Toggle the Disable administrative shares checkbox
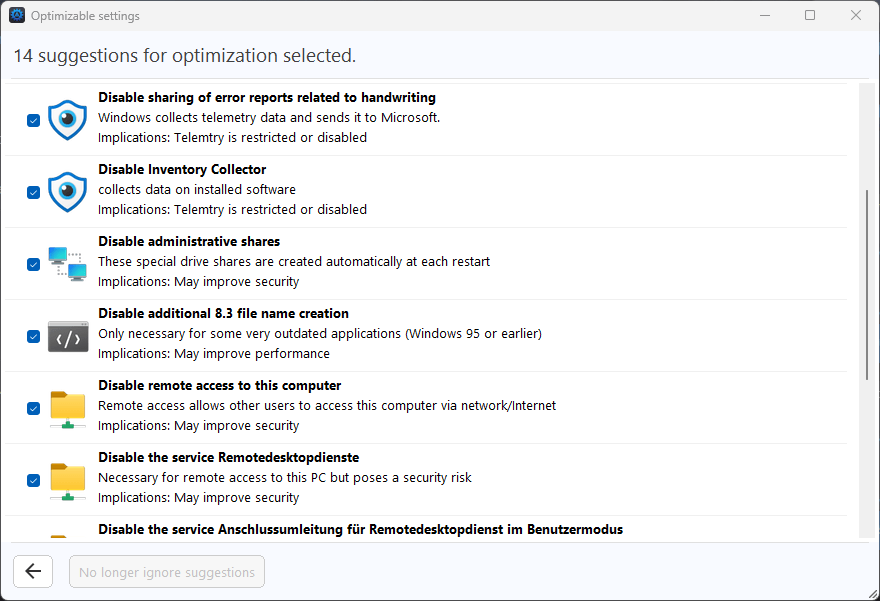Viewport: 880px width, 601px height. pos(33,264)
